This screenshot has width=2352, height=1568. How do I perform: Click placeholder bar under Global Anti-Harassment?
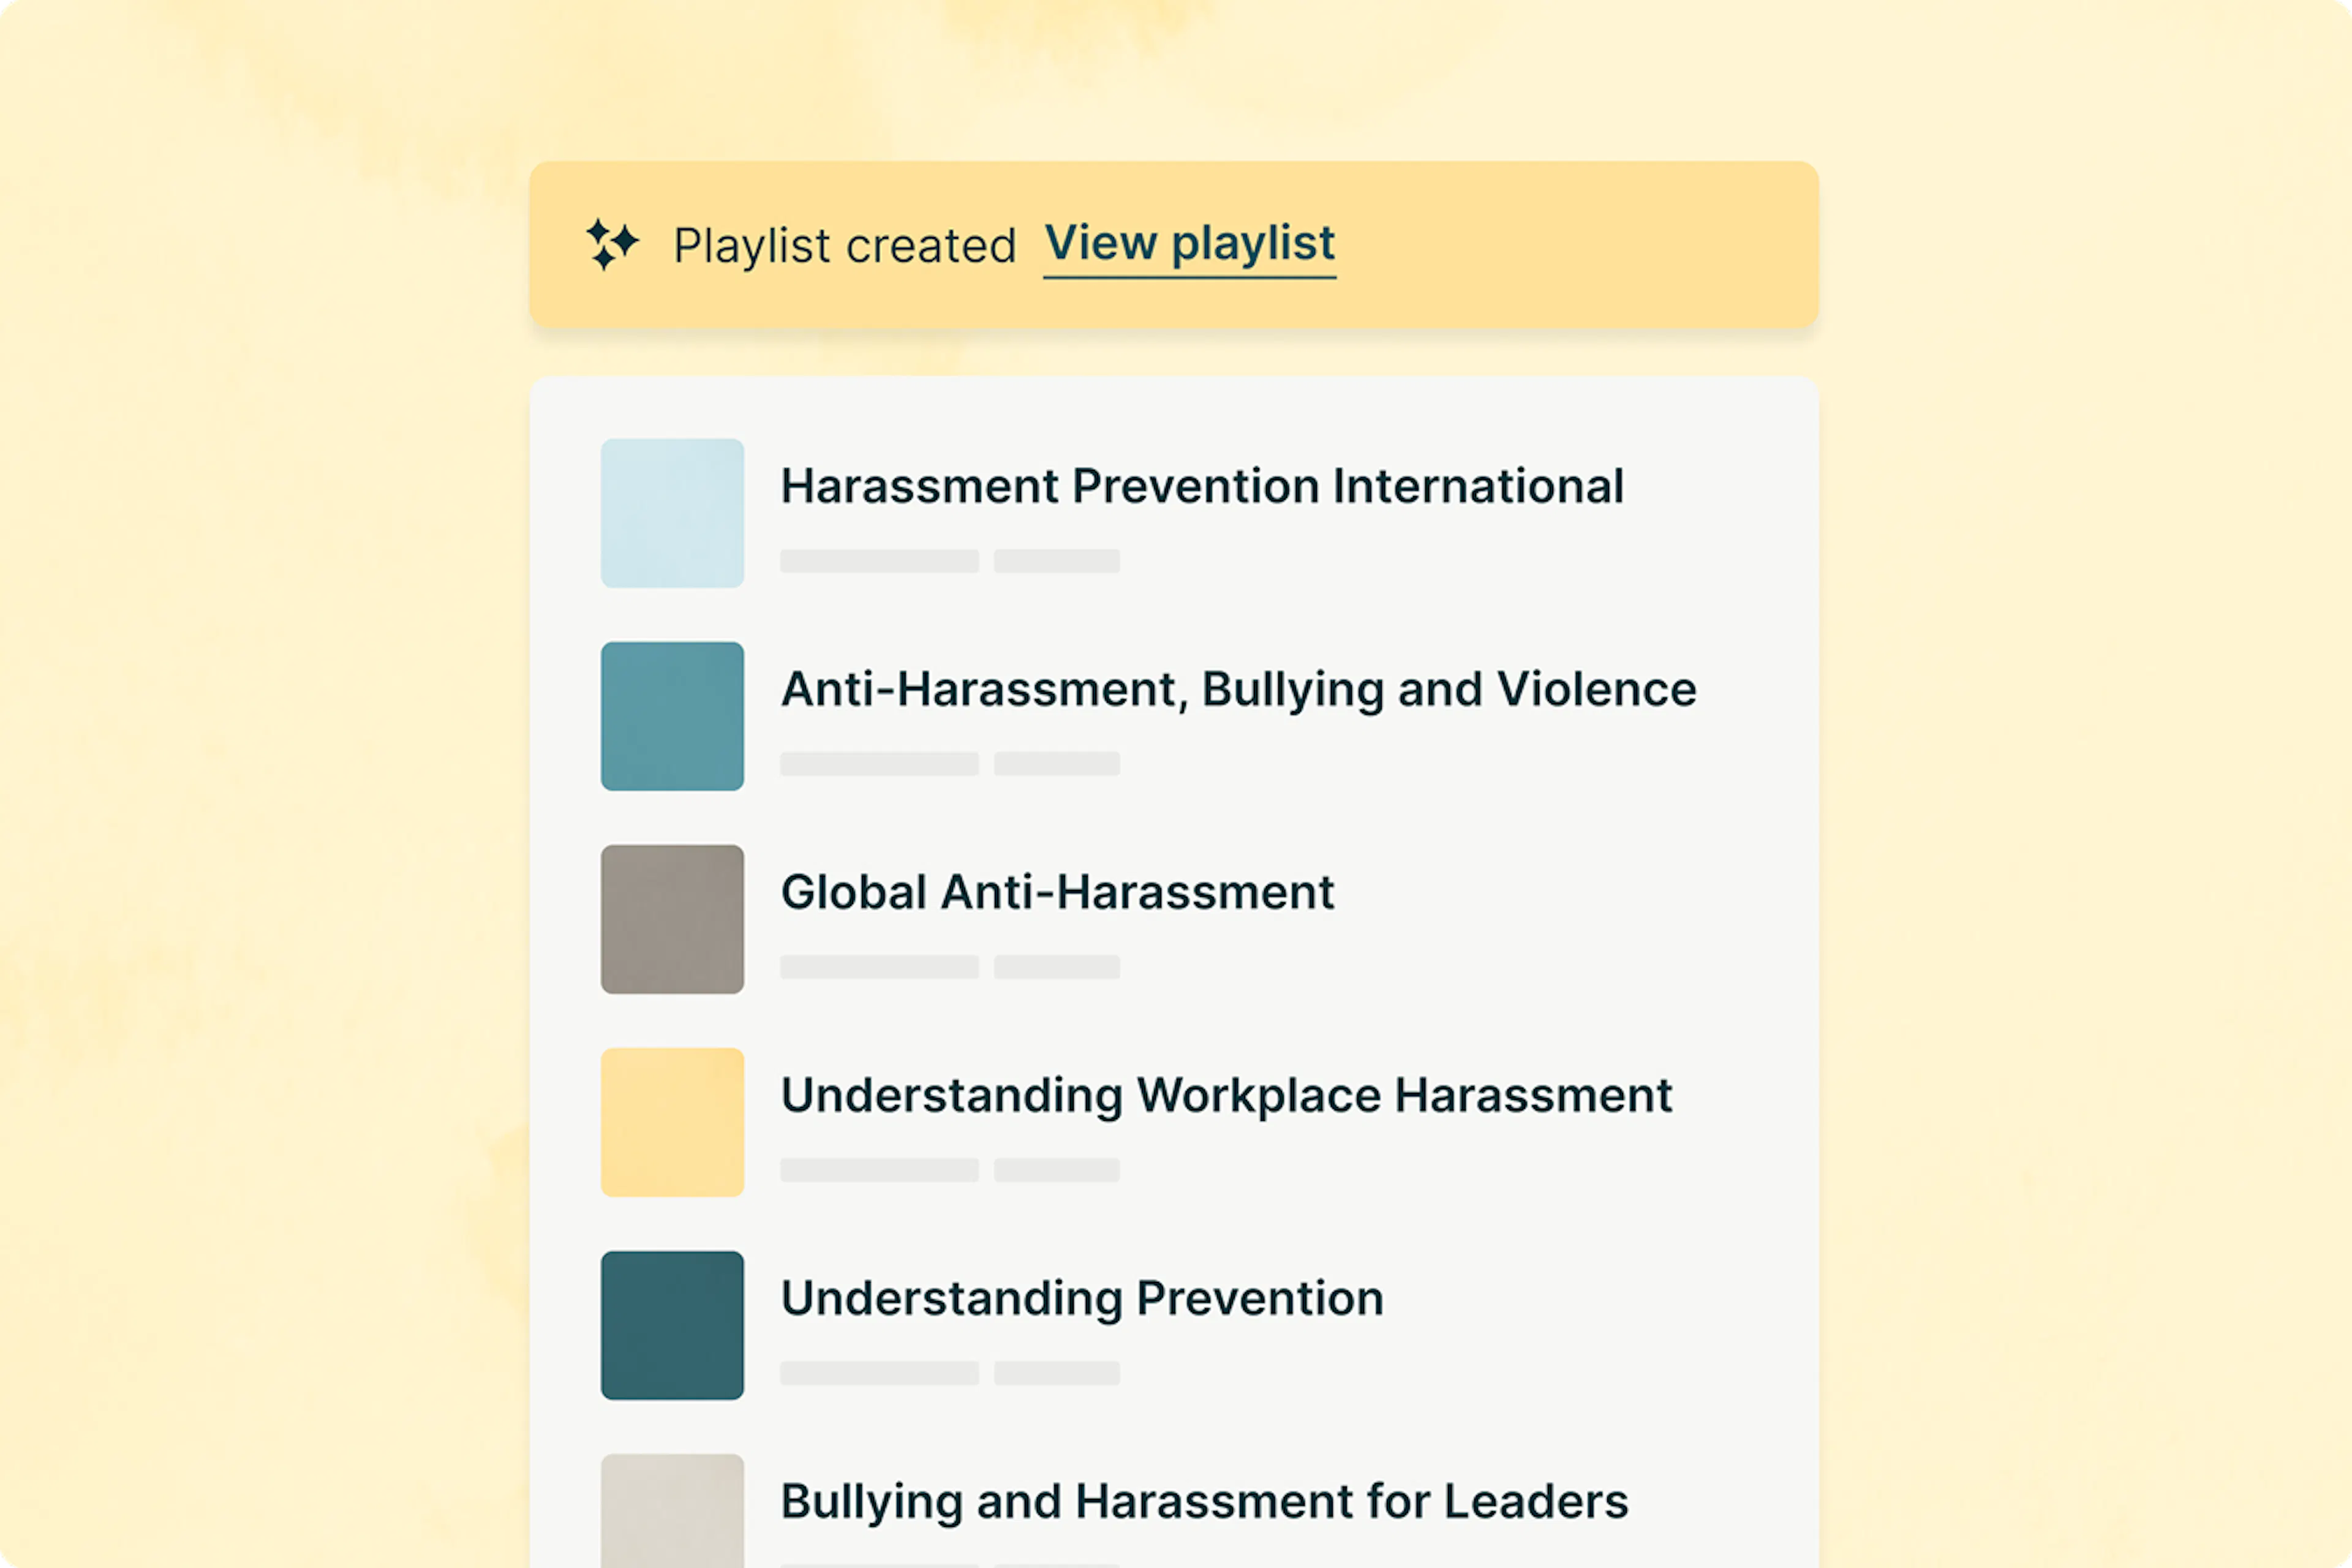(879, 967)
